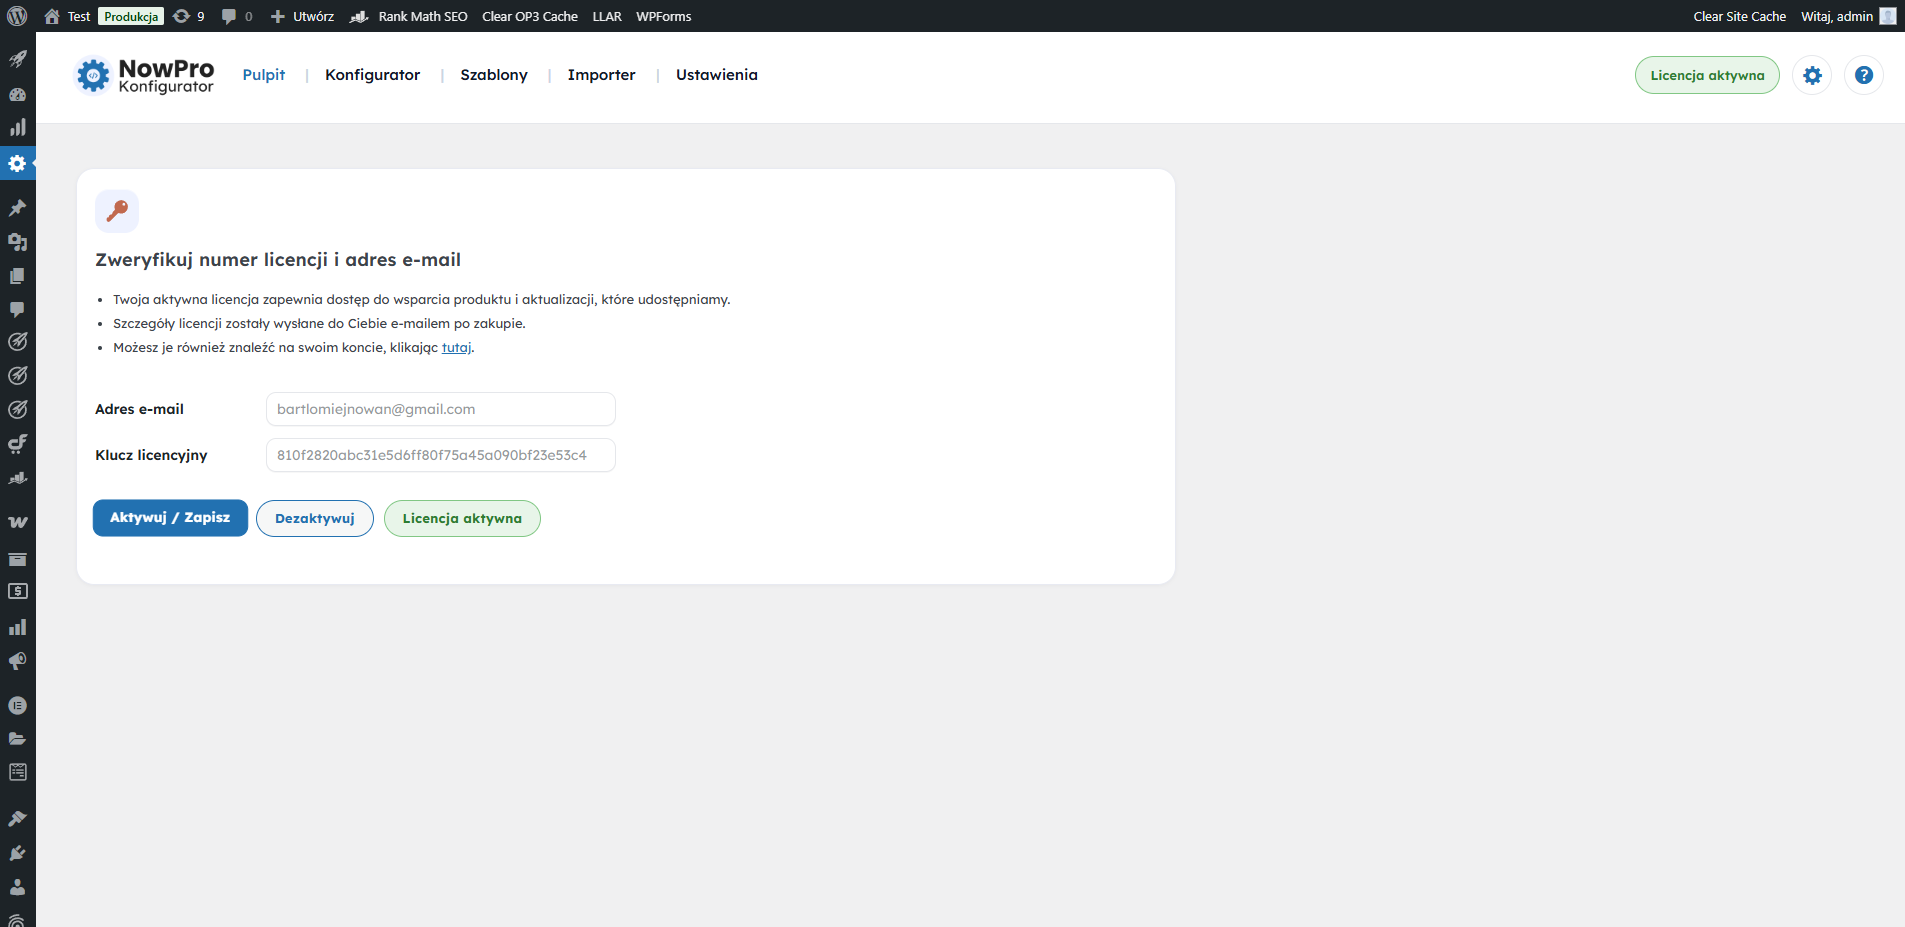The width and height of the screenshot is (1905, 927).
Task: Click the updates icon showing 9
Action: pyautogui.click(x=188, y=16)
